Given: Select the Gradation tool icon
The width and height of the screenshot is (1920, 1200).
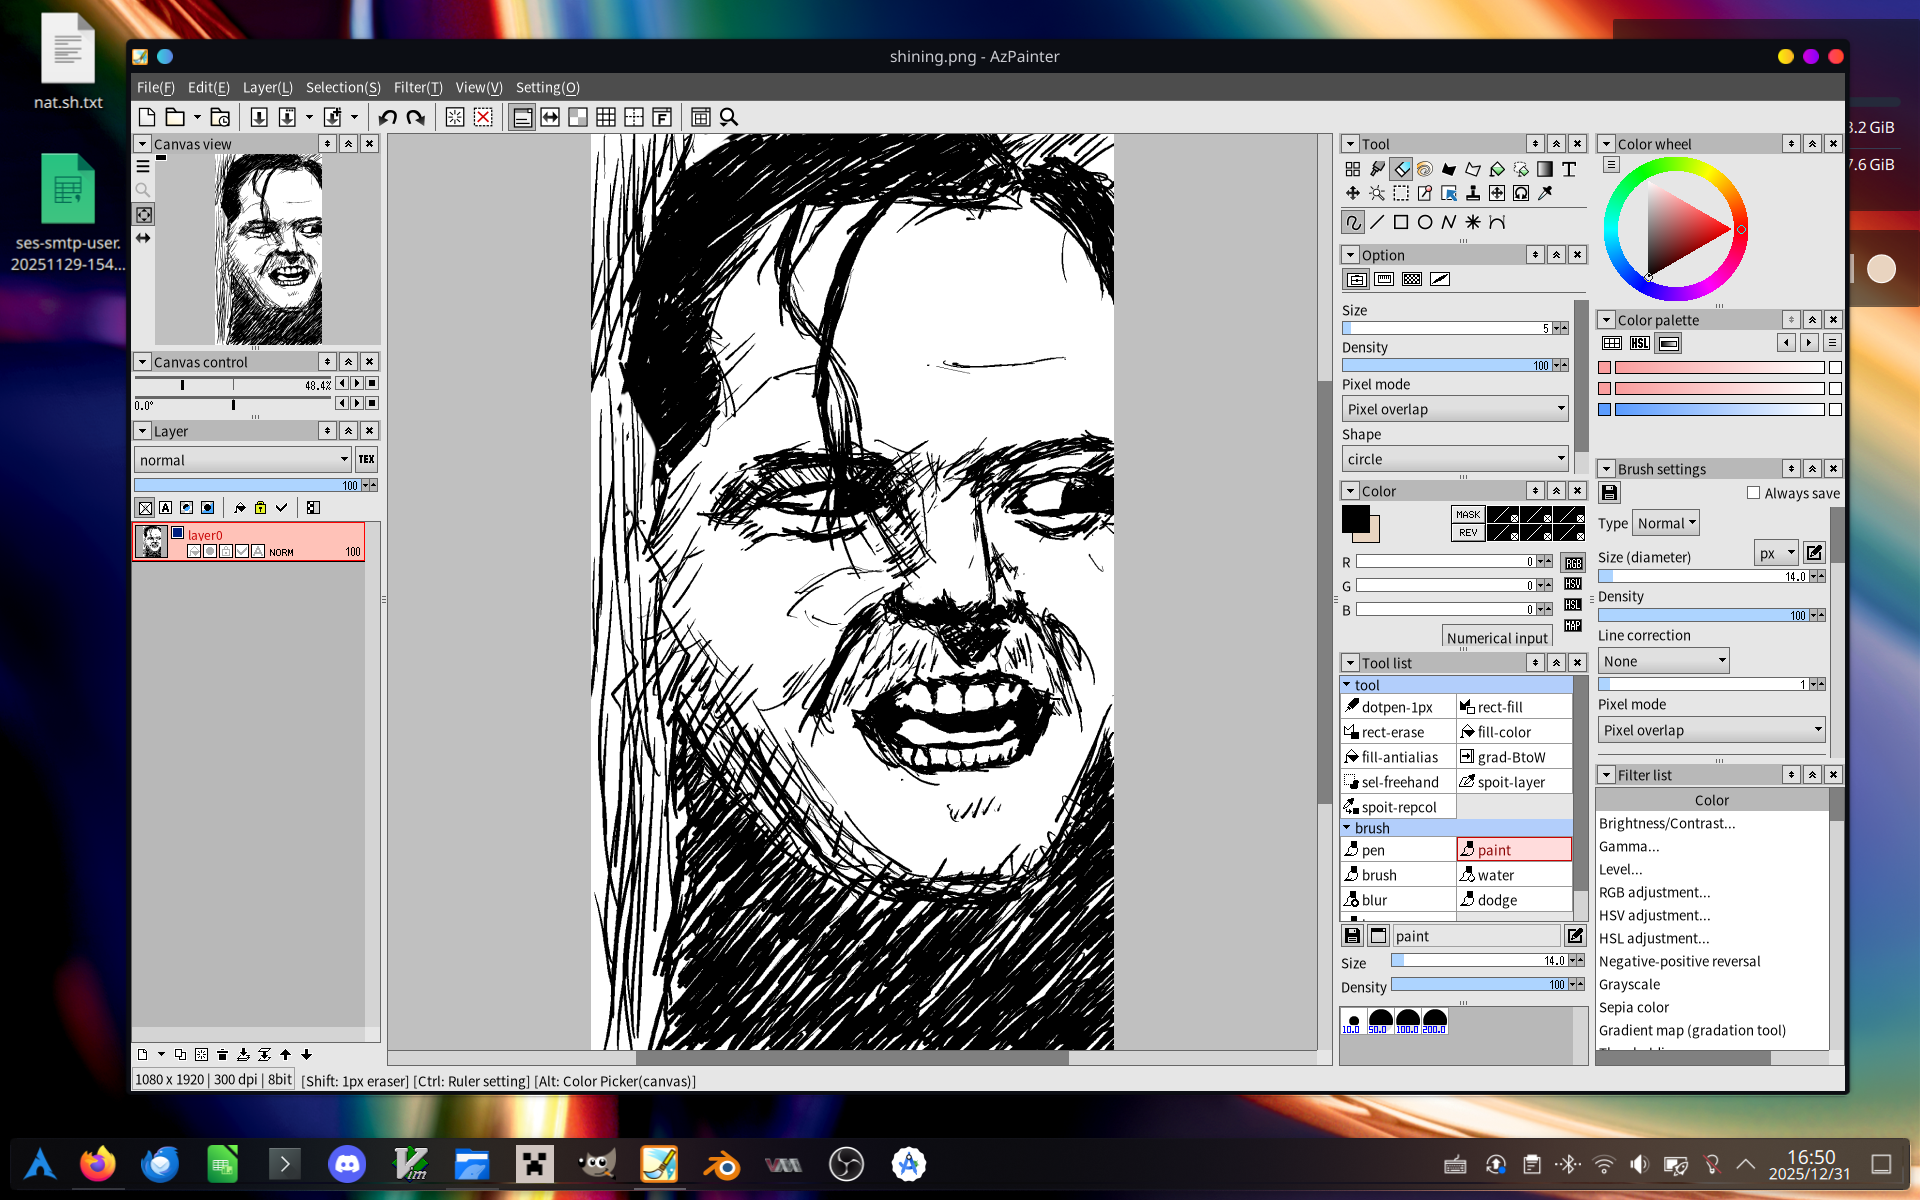Looking at the screenshot, I should pyautogui.click(x=1545, y=169).
